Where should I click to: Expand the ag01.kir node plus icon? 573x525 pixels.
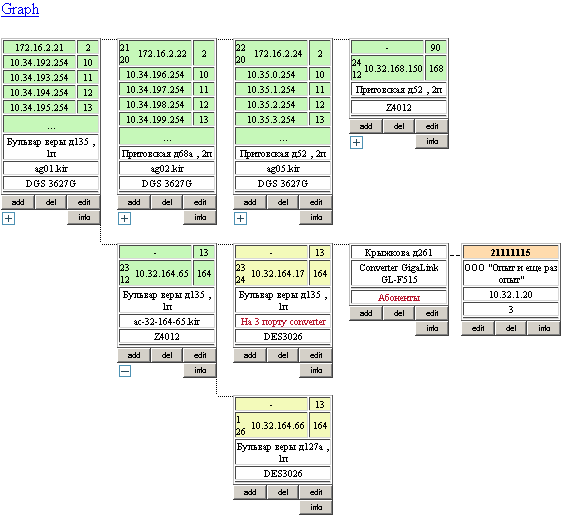tap(8, 218)
